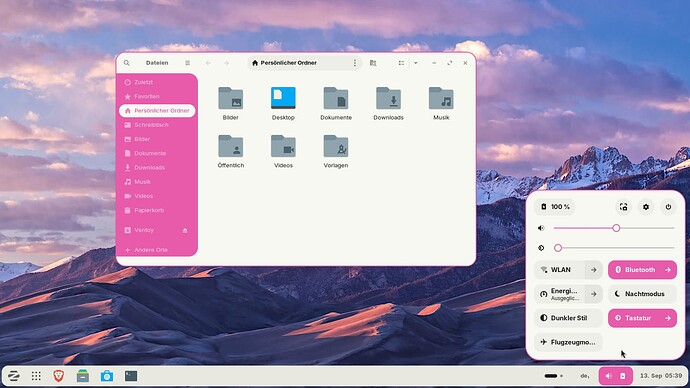The image size is (690, 388).
Task: Open the power off menu
Action: [668, 207]
